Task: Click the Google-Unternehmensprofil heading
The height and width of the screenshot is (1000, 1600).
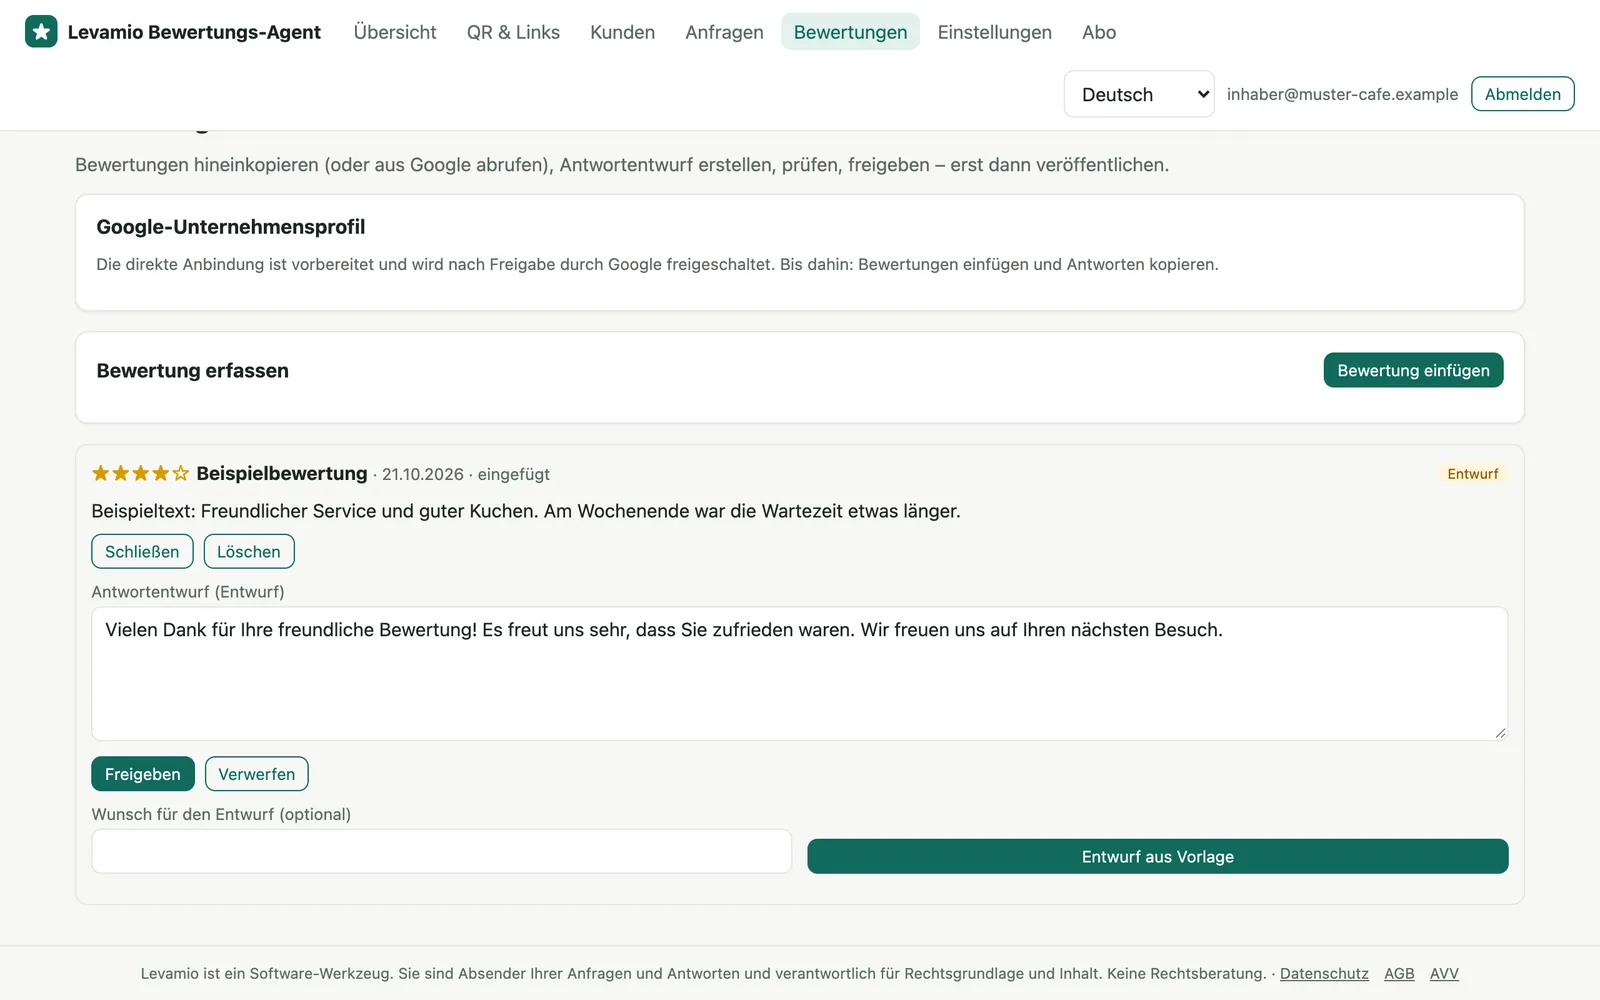Action: pyautogui.click(x=231, y=227)
